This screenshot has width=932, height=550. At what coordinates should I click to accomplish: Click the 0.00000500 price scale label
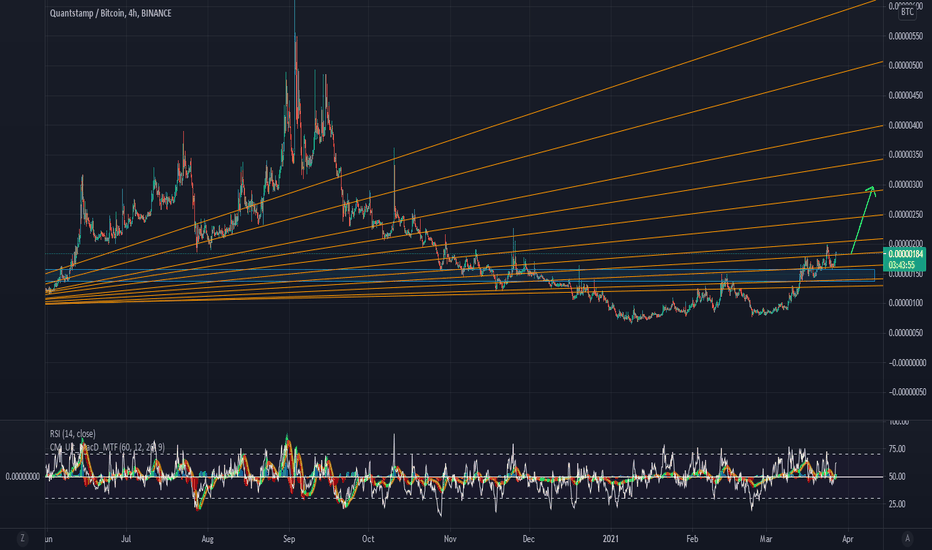coord(906,65)
